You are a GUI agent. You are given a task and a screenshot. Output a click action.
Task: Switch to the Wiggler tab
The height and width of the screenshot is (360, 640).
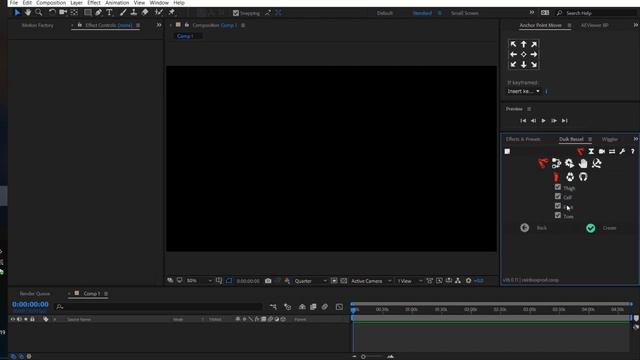[610, 140]
